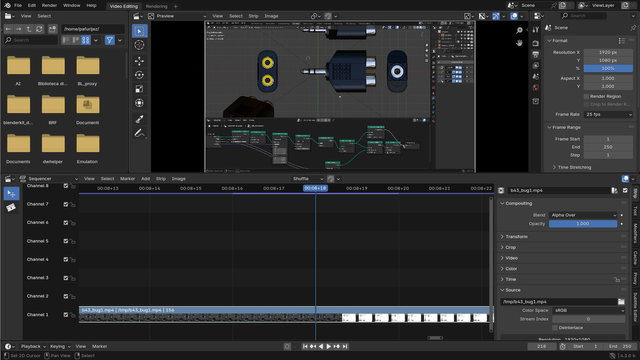Expand the Transform panel

click(516, 237)
